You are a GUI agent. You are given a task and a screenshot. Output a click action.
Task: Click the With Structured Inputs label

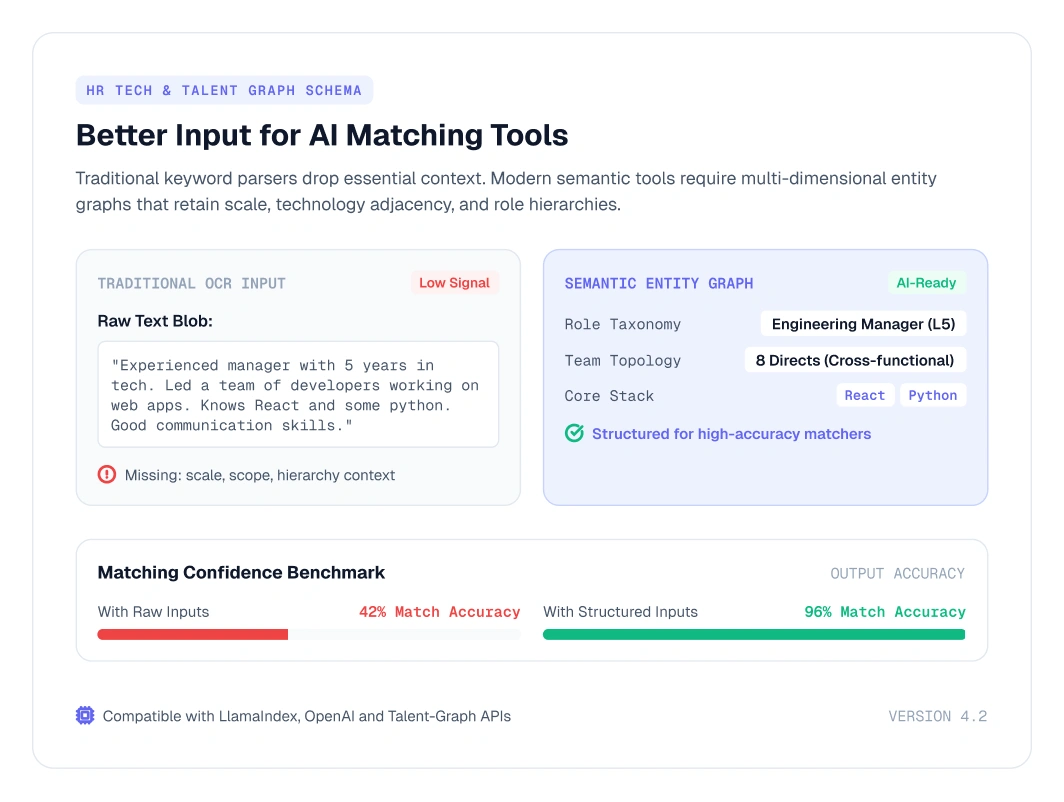tap(620, 611)
